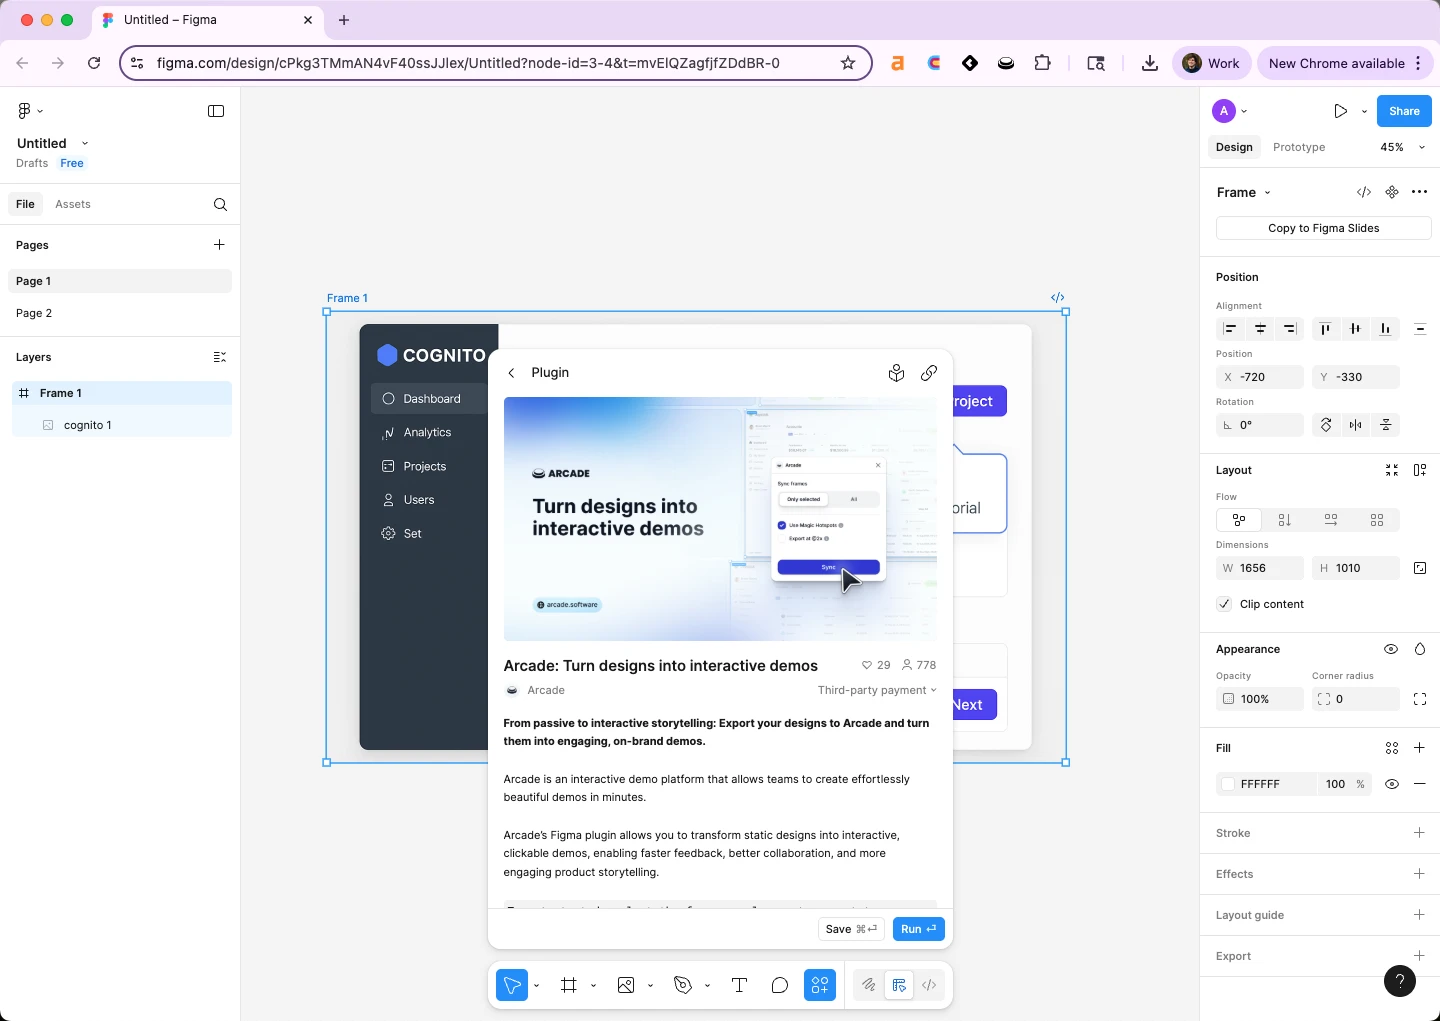Flip horizontal icon
Image resolution: width=1440 pixels, height=1021 pixels.
coord(1356,425)
